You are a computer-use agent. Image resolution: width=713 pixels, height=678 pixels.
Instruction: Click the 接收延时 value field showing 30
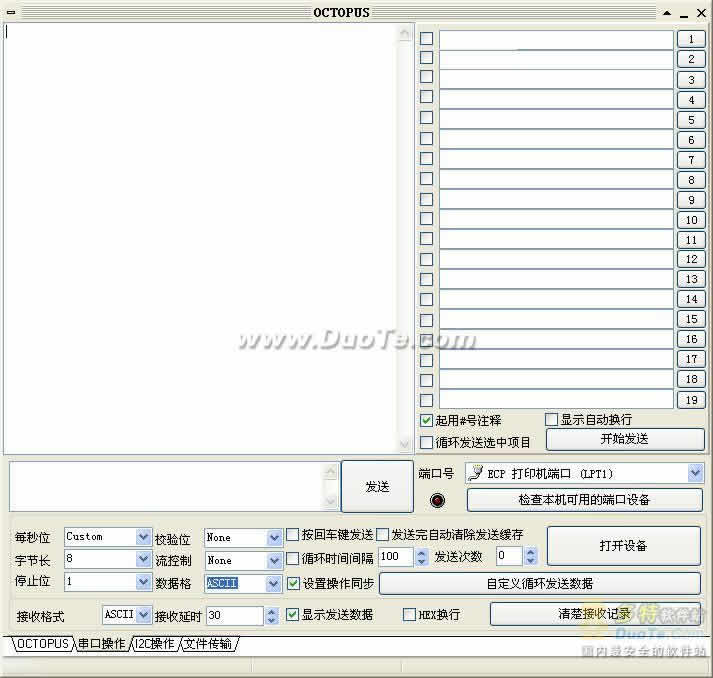pyautogui.click(x=235, y=616)
